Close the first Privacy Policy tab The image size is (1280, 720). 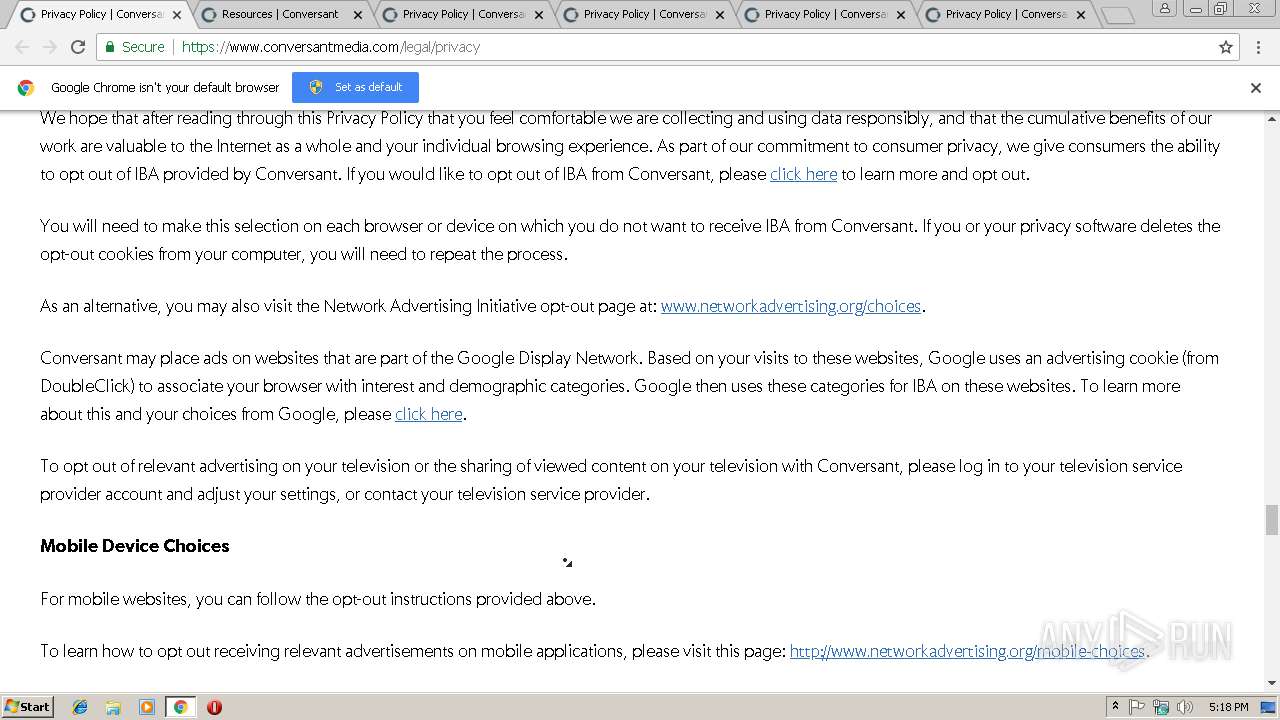(177, 15)
